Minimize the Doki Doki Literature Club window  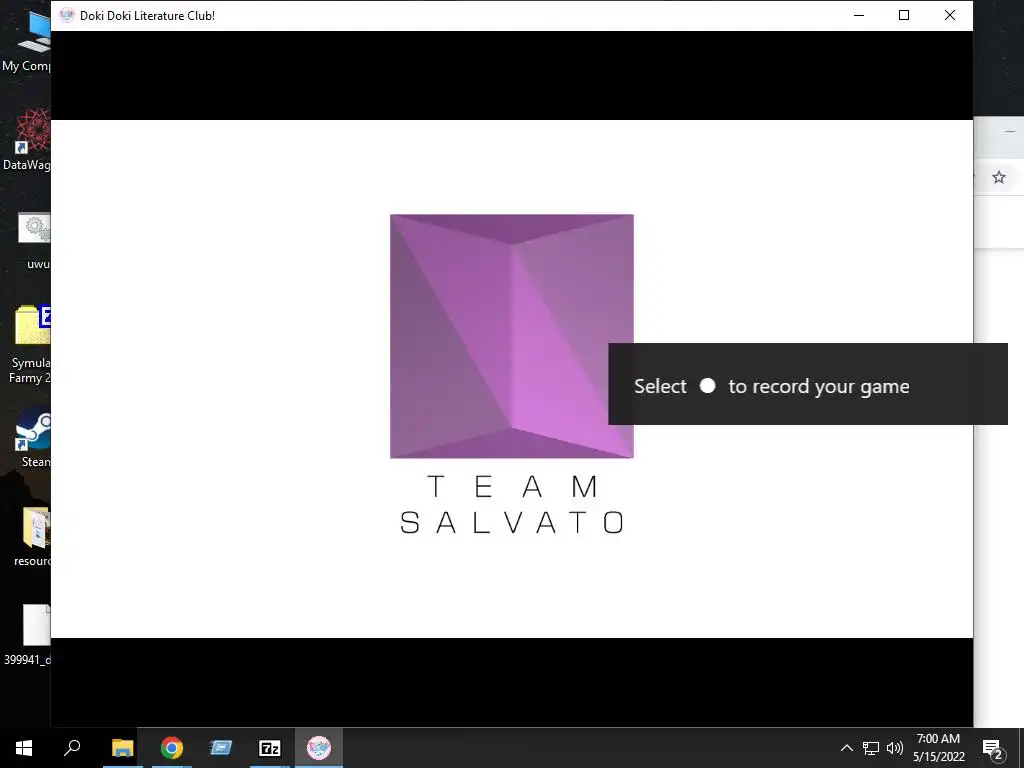pyautogui.click(x=859, y=15)
